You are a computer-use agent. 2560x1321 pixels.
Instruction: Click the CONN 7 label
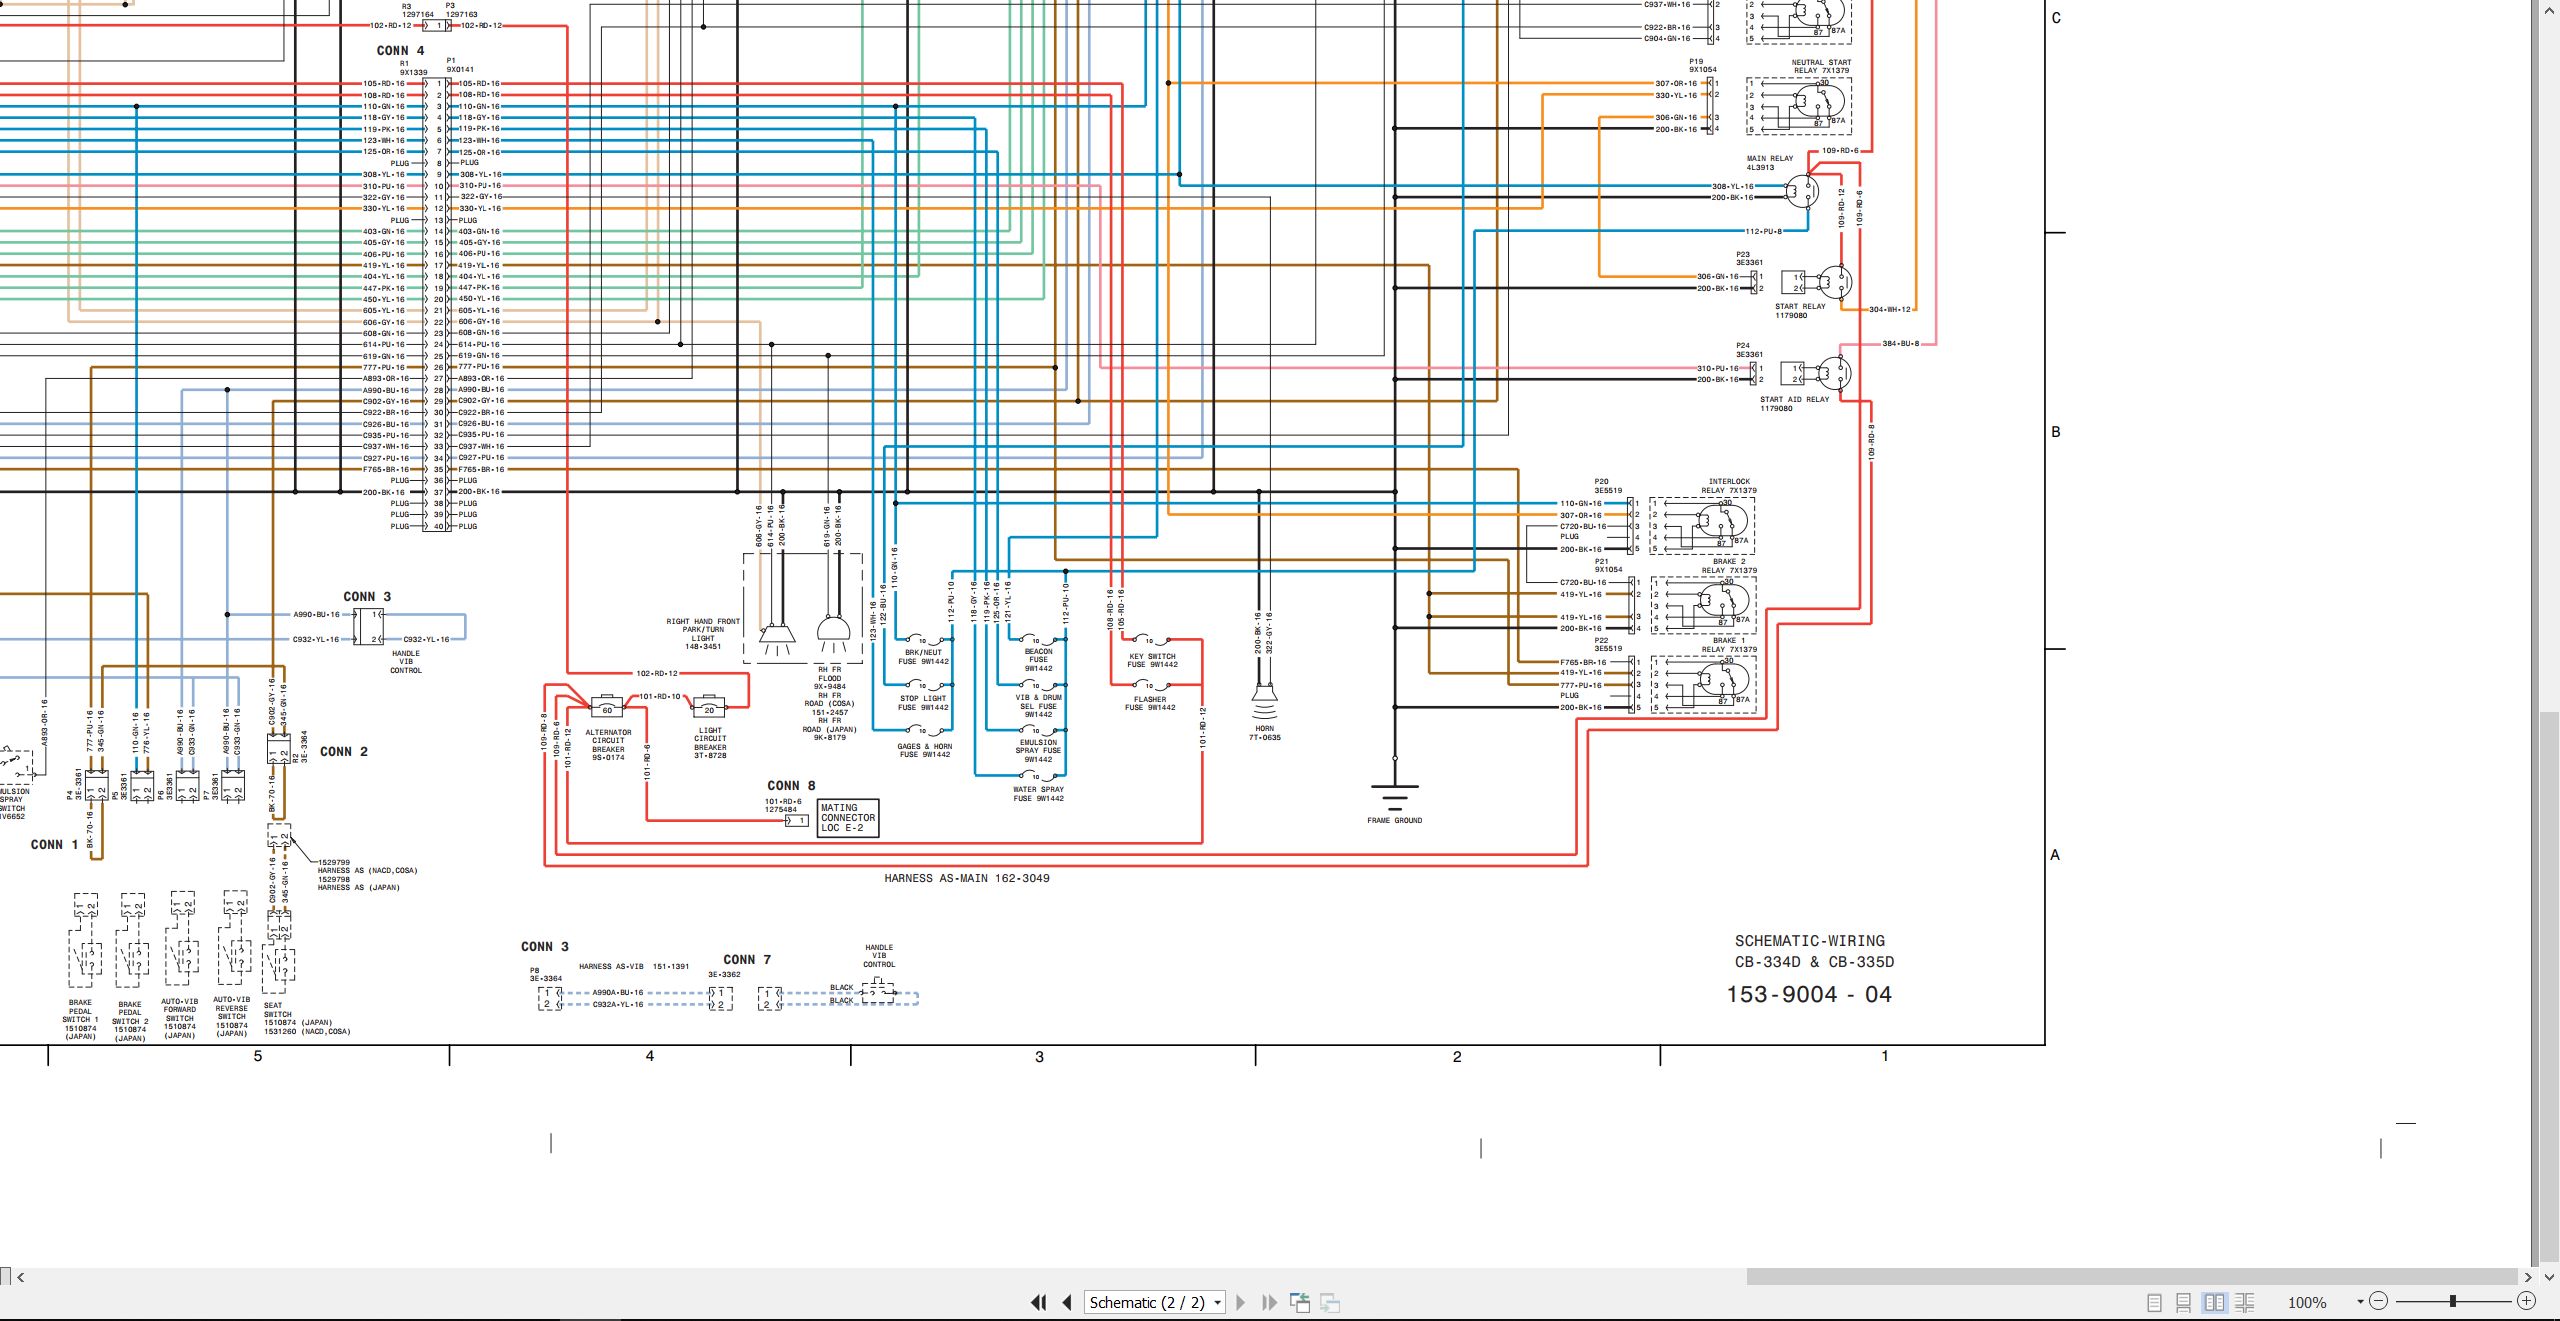pos(747,959)
